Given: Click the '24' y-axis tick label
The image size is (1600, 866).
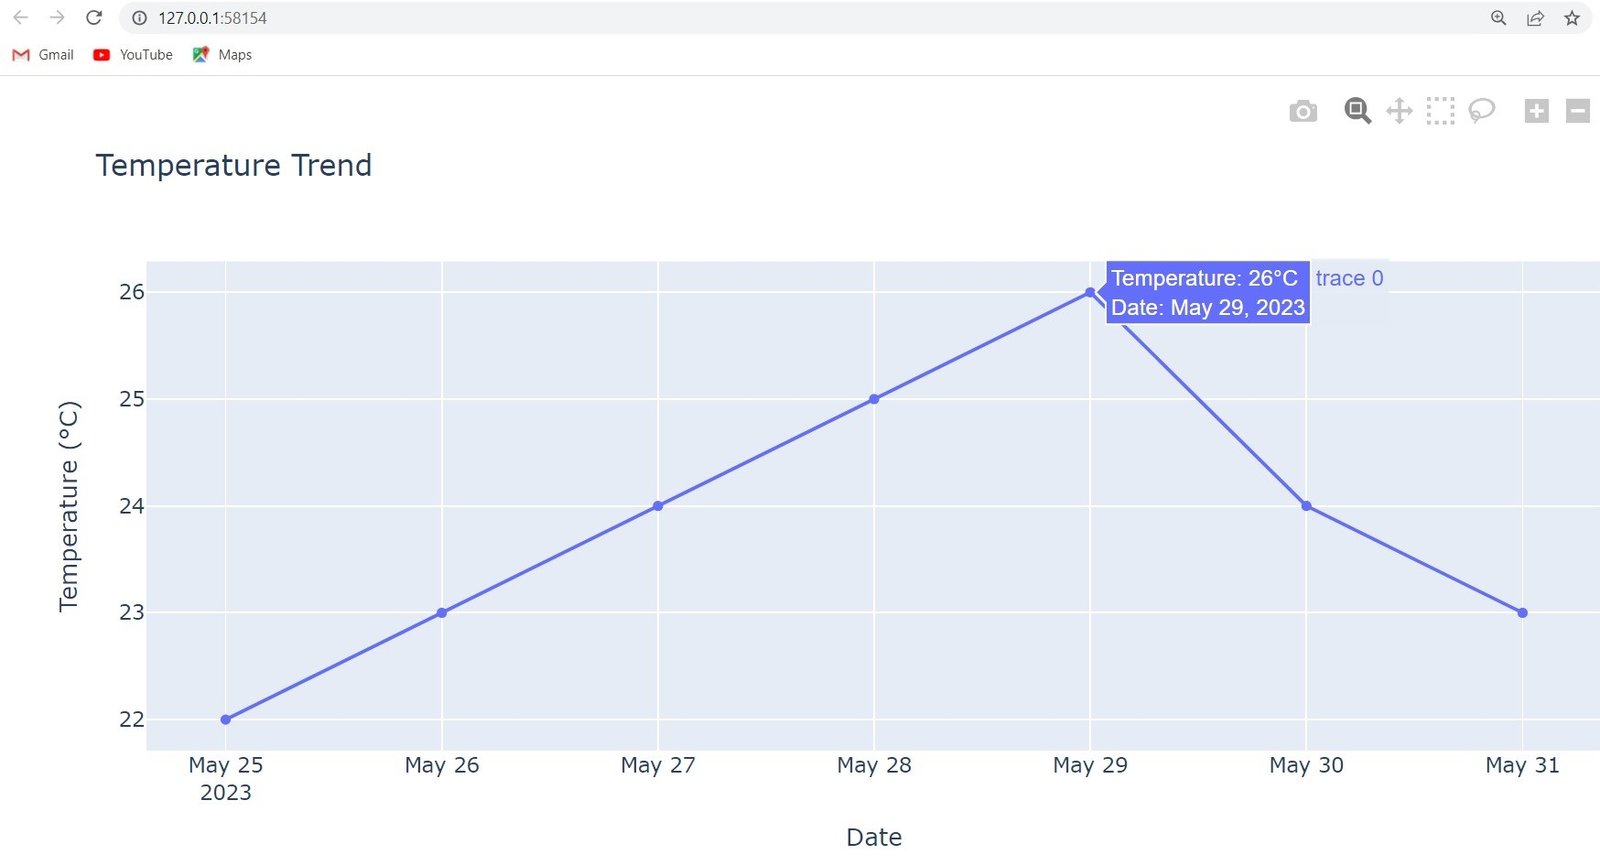Looking at the screenshot, I should coord(132,506).
